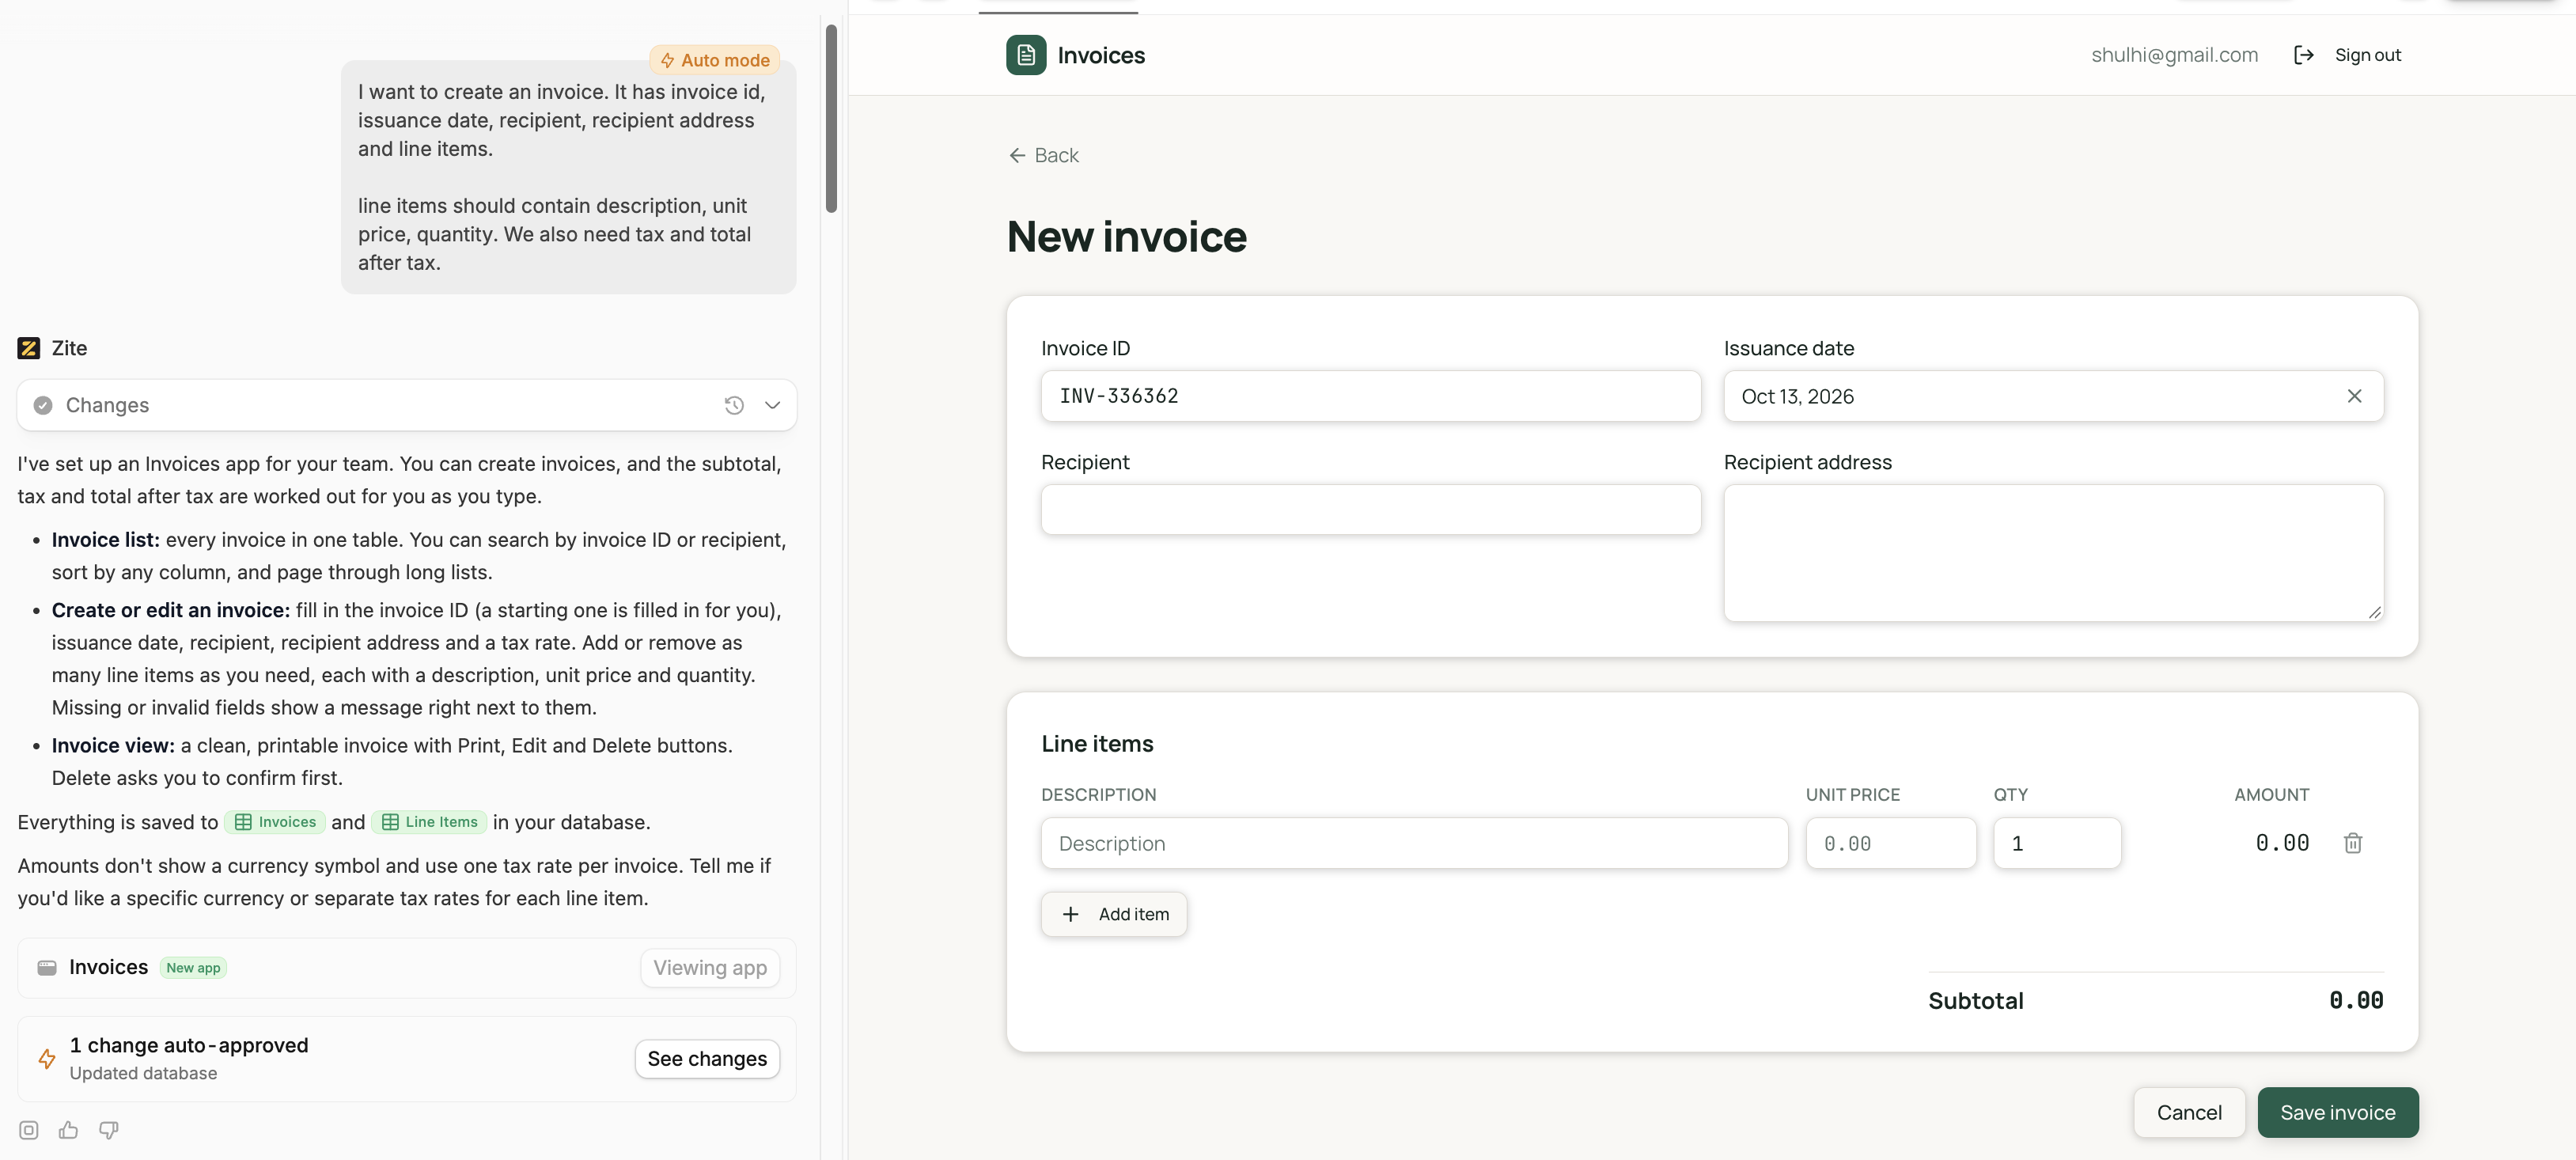Click the copy response icon below the message
The width and height of the screenshot is (2576, 1160).
click(x=29, y=1130)
